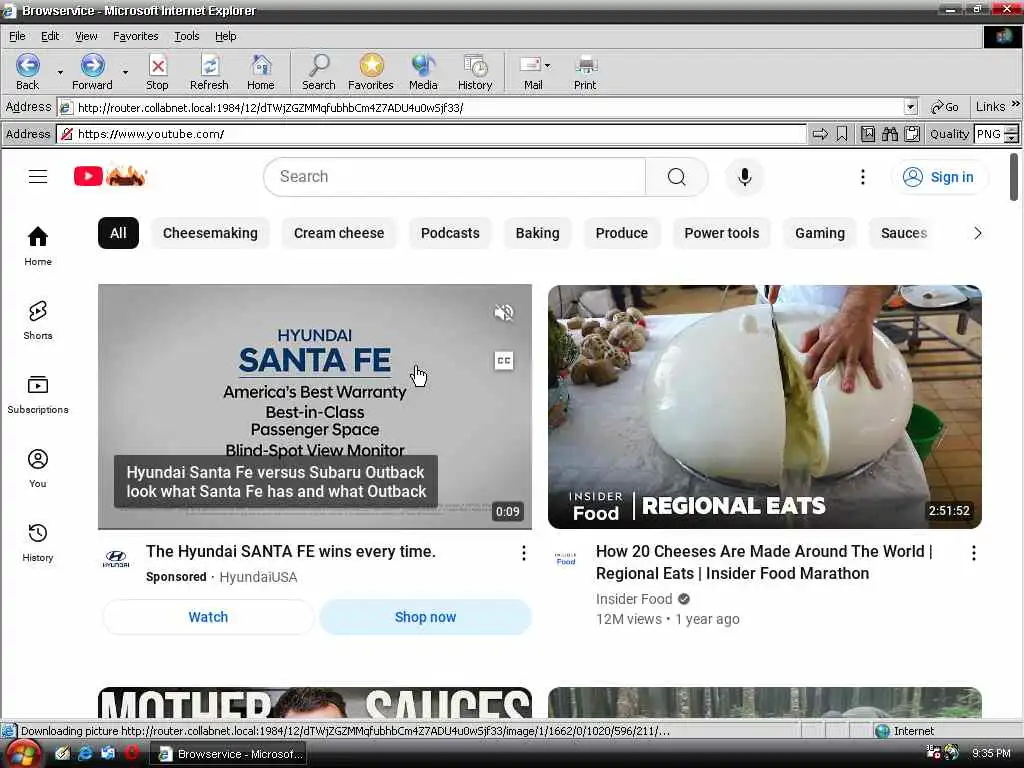1024x768 pixels.
Task: Open the Regional Eats cheese video thumbnail
Action: (x=765, y=406)
